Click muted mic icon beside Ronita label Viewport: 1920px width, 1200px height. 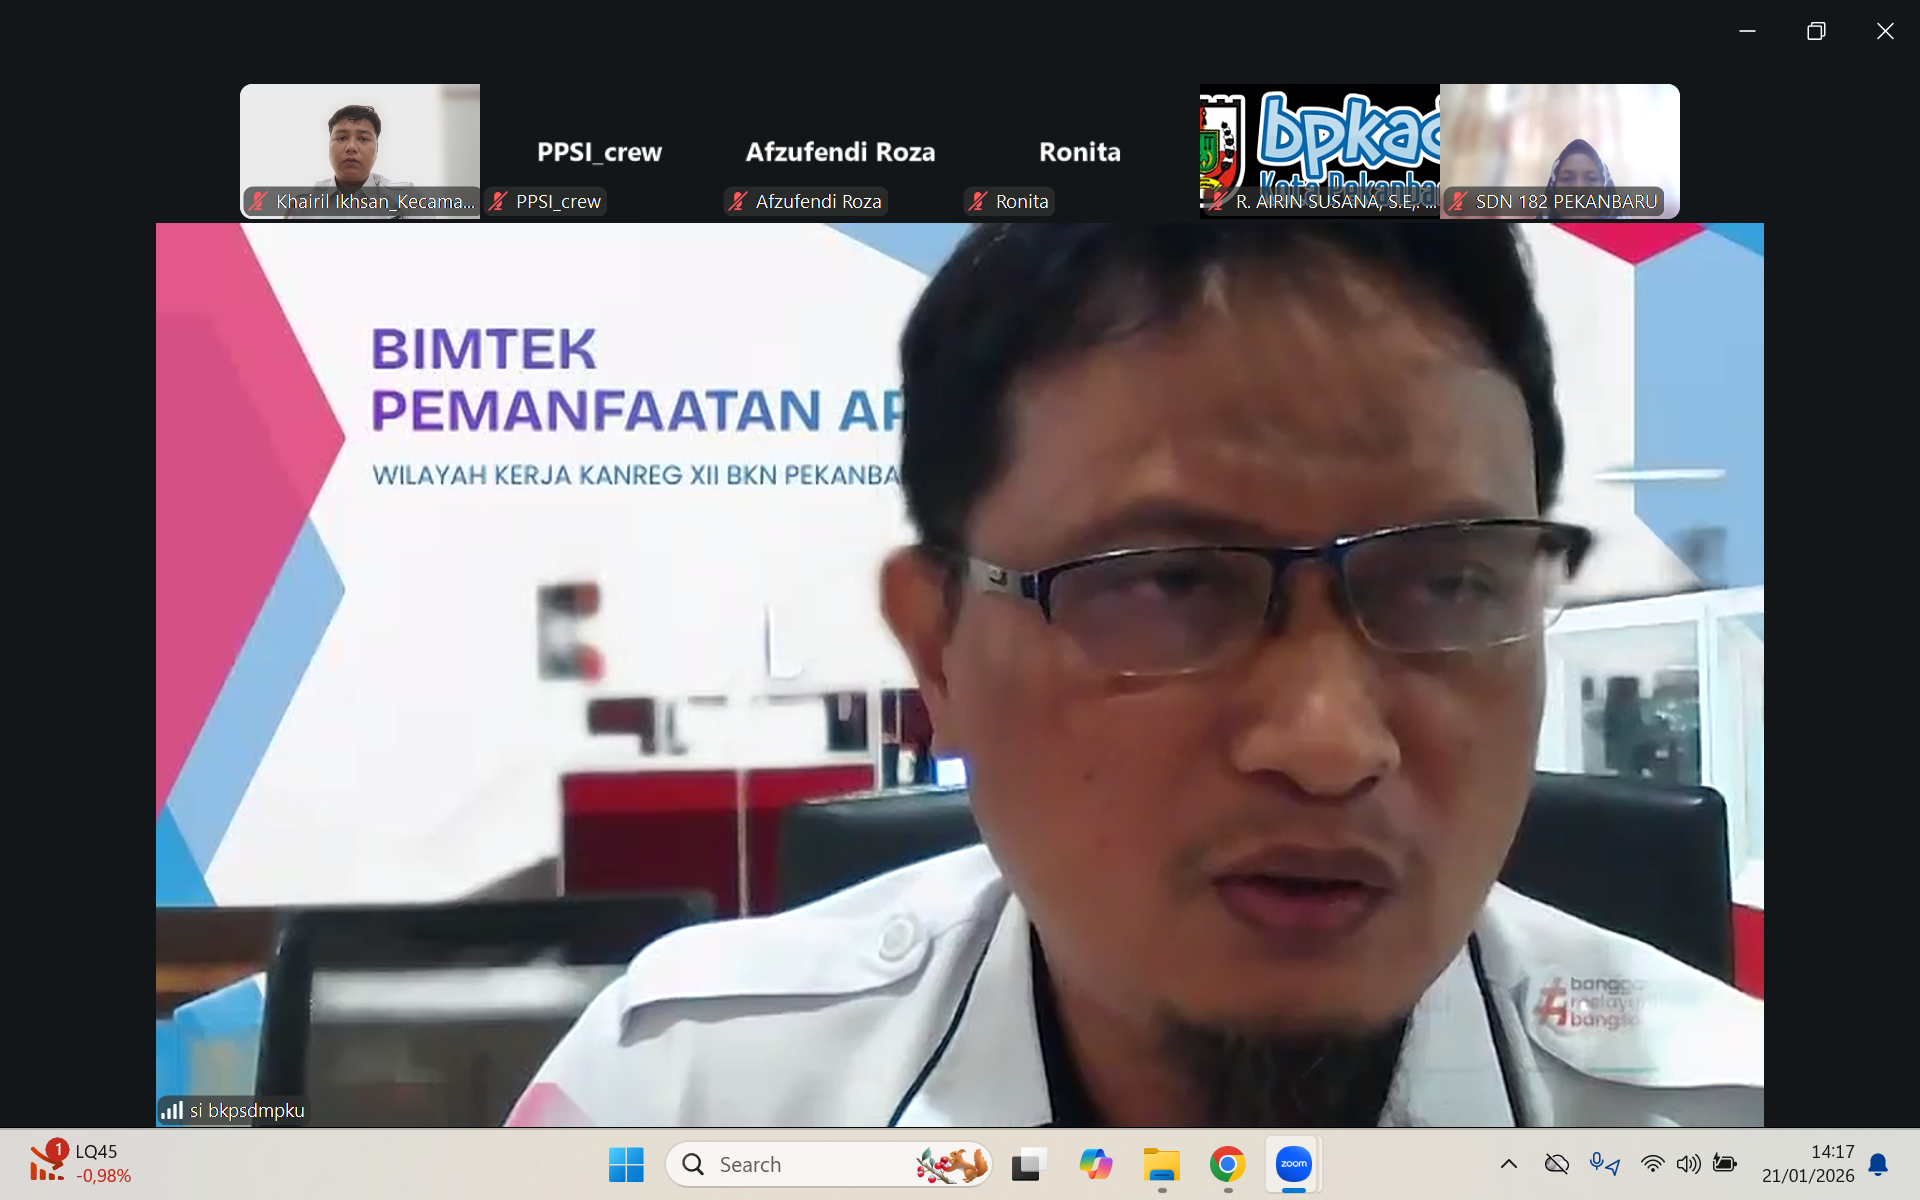[x=978, y=201]
